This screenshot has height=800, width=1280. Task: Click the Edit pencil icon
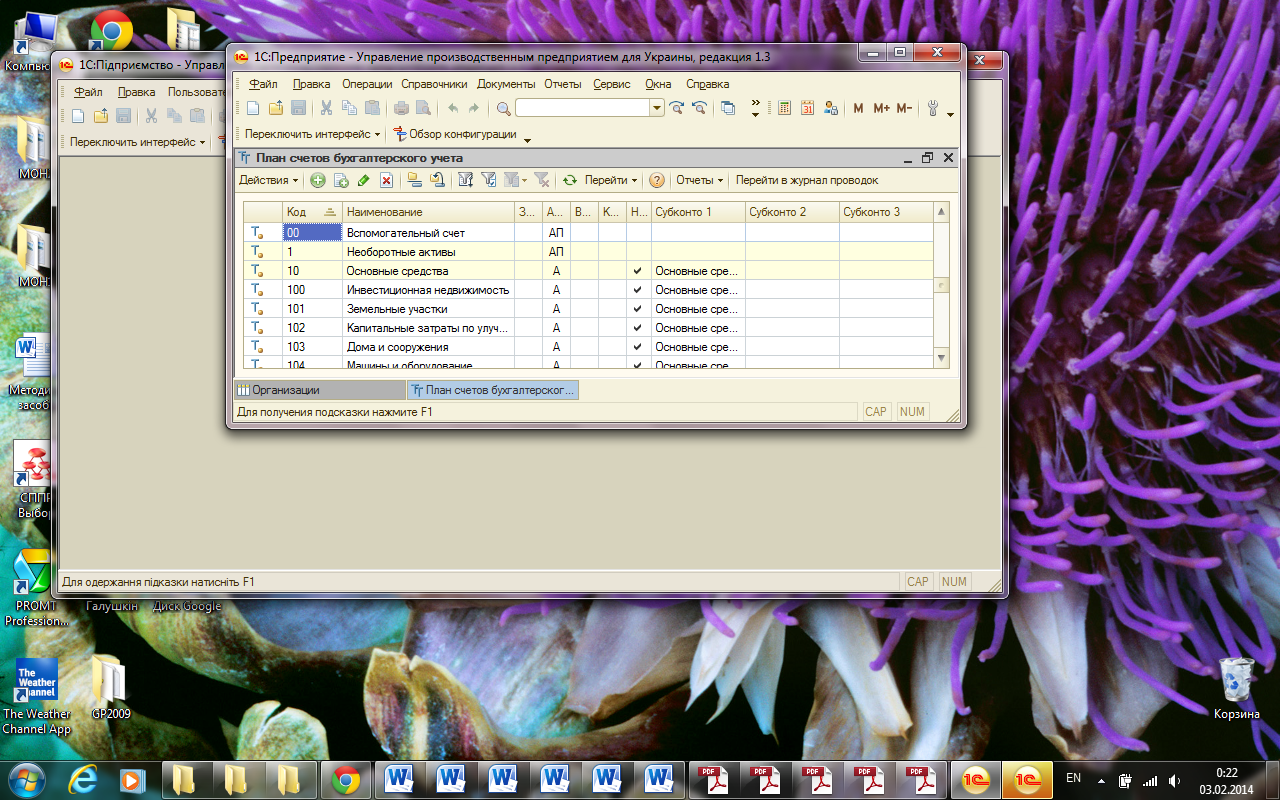point(363,180)
